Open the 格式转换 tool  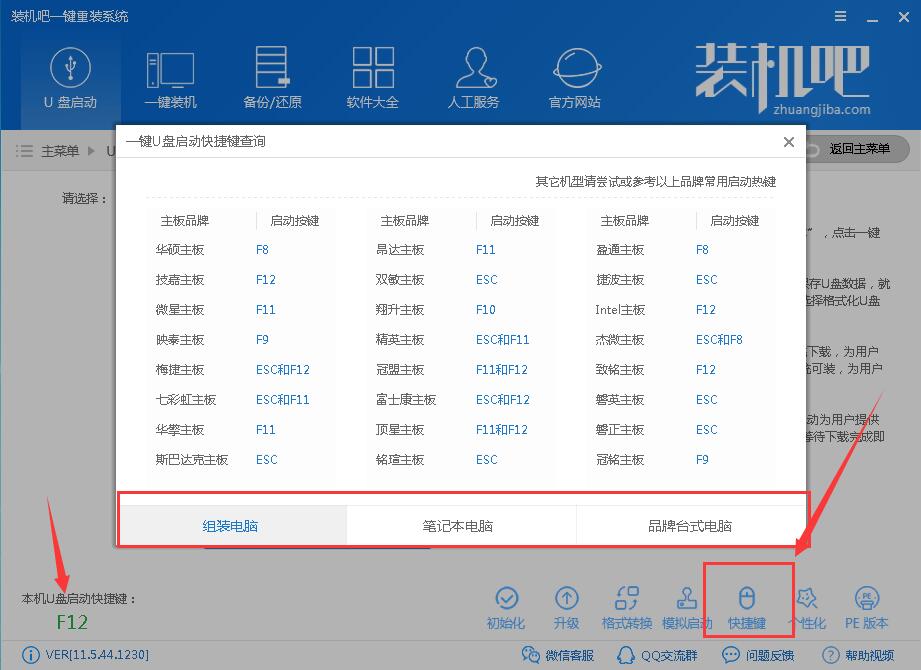pyautogui.click(x=628, y=600)
